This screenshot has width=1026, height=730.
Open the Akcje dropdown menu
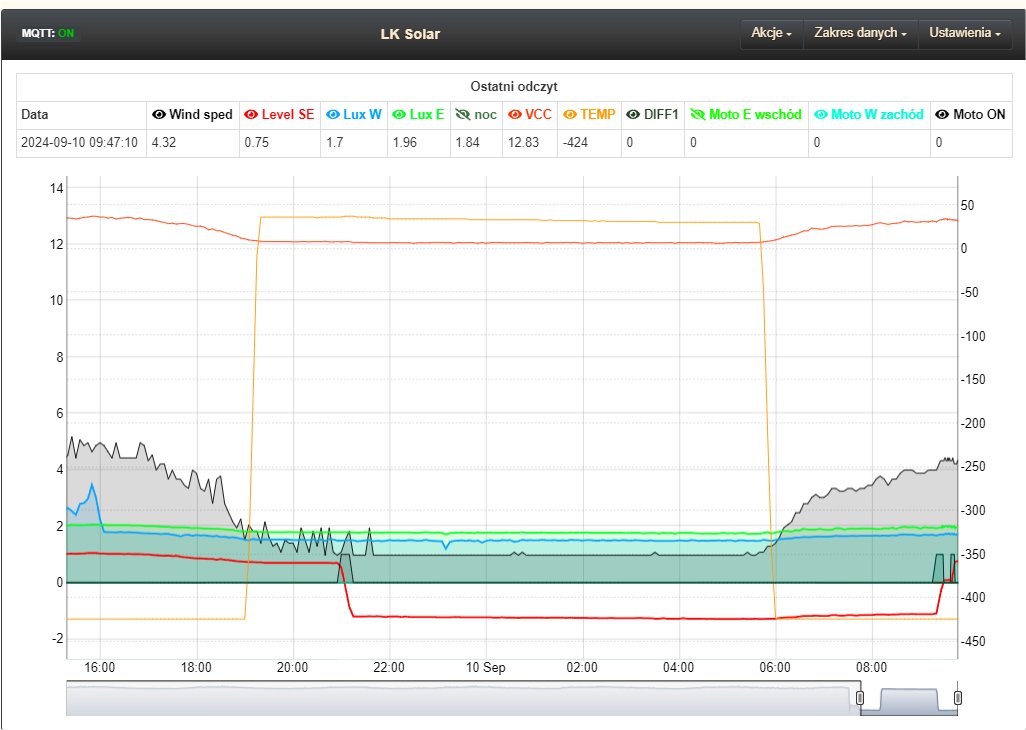(x=771, y=33)
